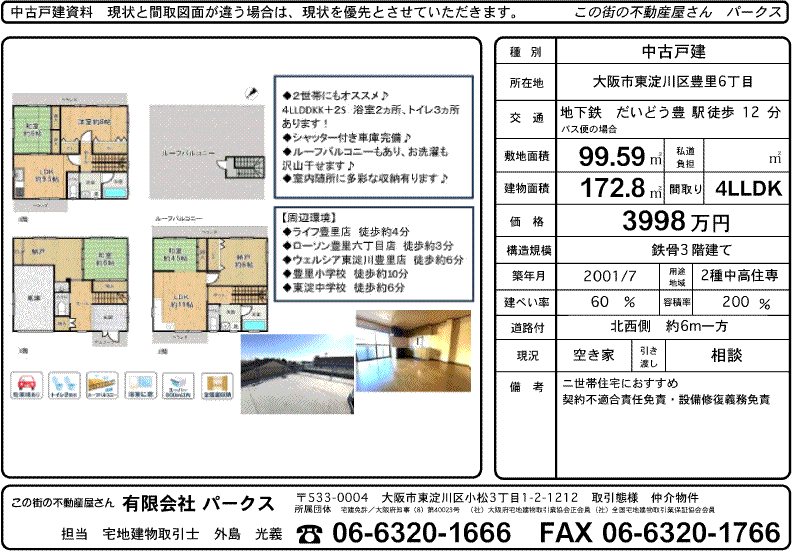Click the all-room storage feature icon

tap(218, 388)
